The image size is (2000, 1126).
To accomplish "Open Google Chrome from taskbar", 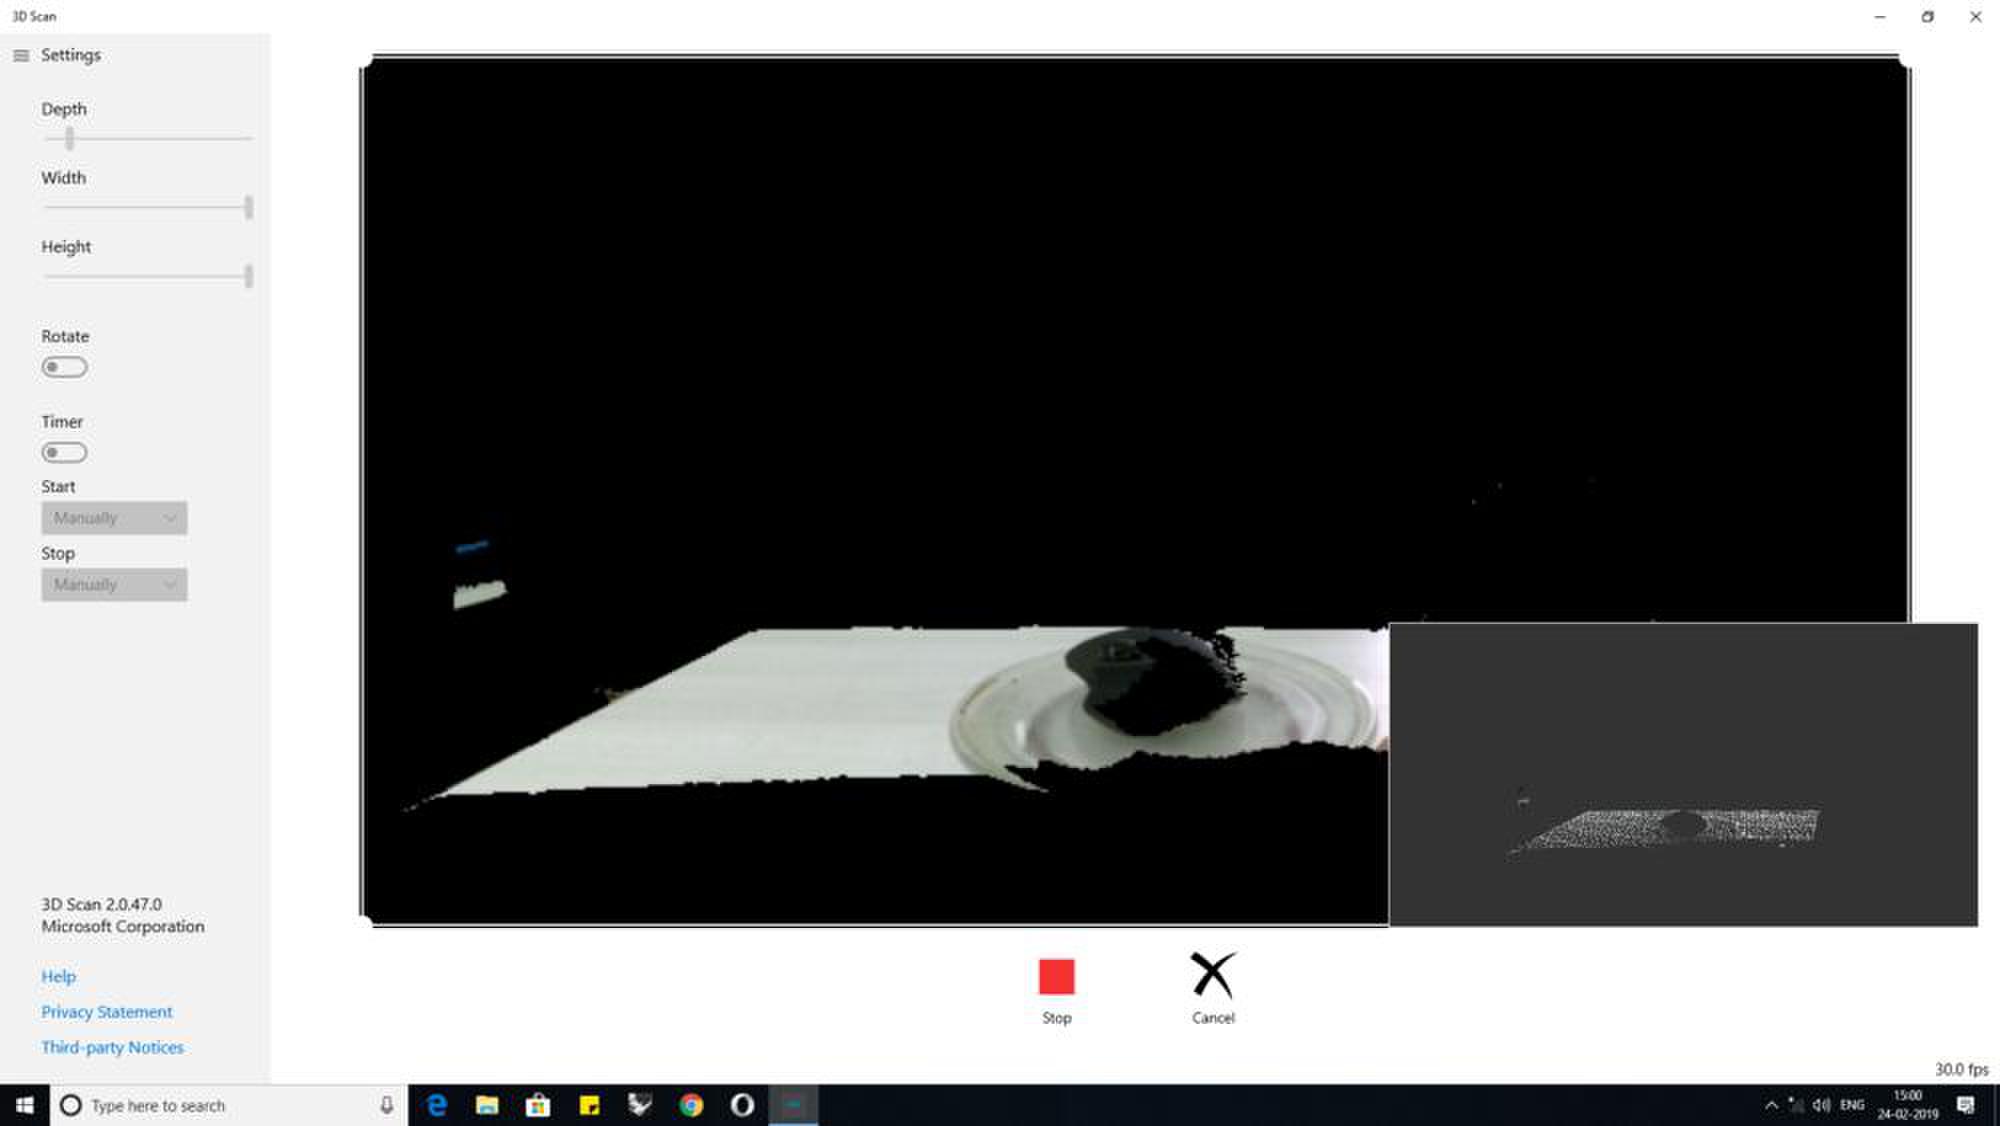I will point(691,1105).
